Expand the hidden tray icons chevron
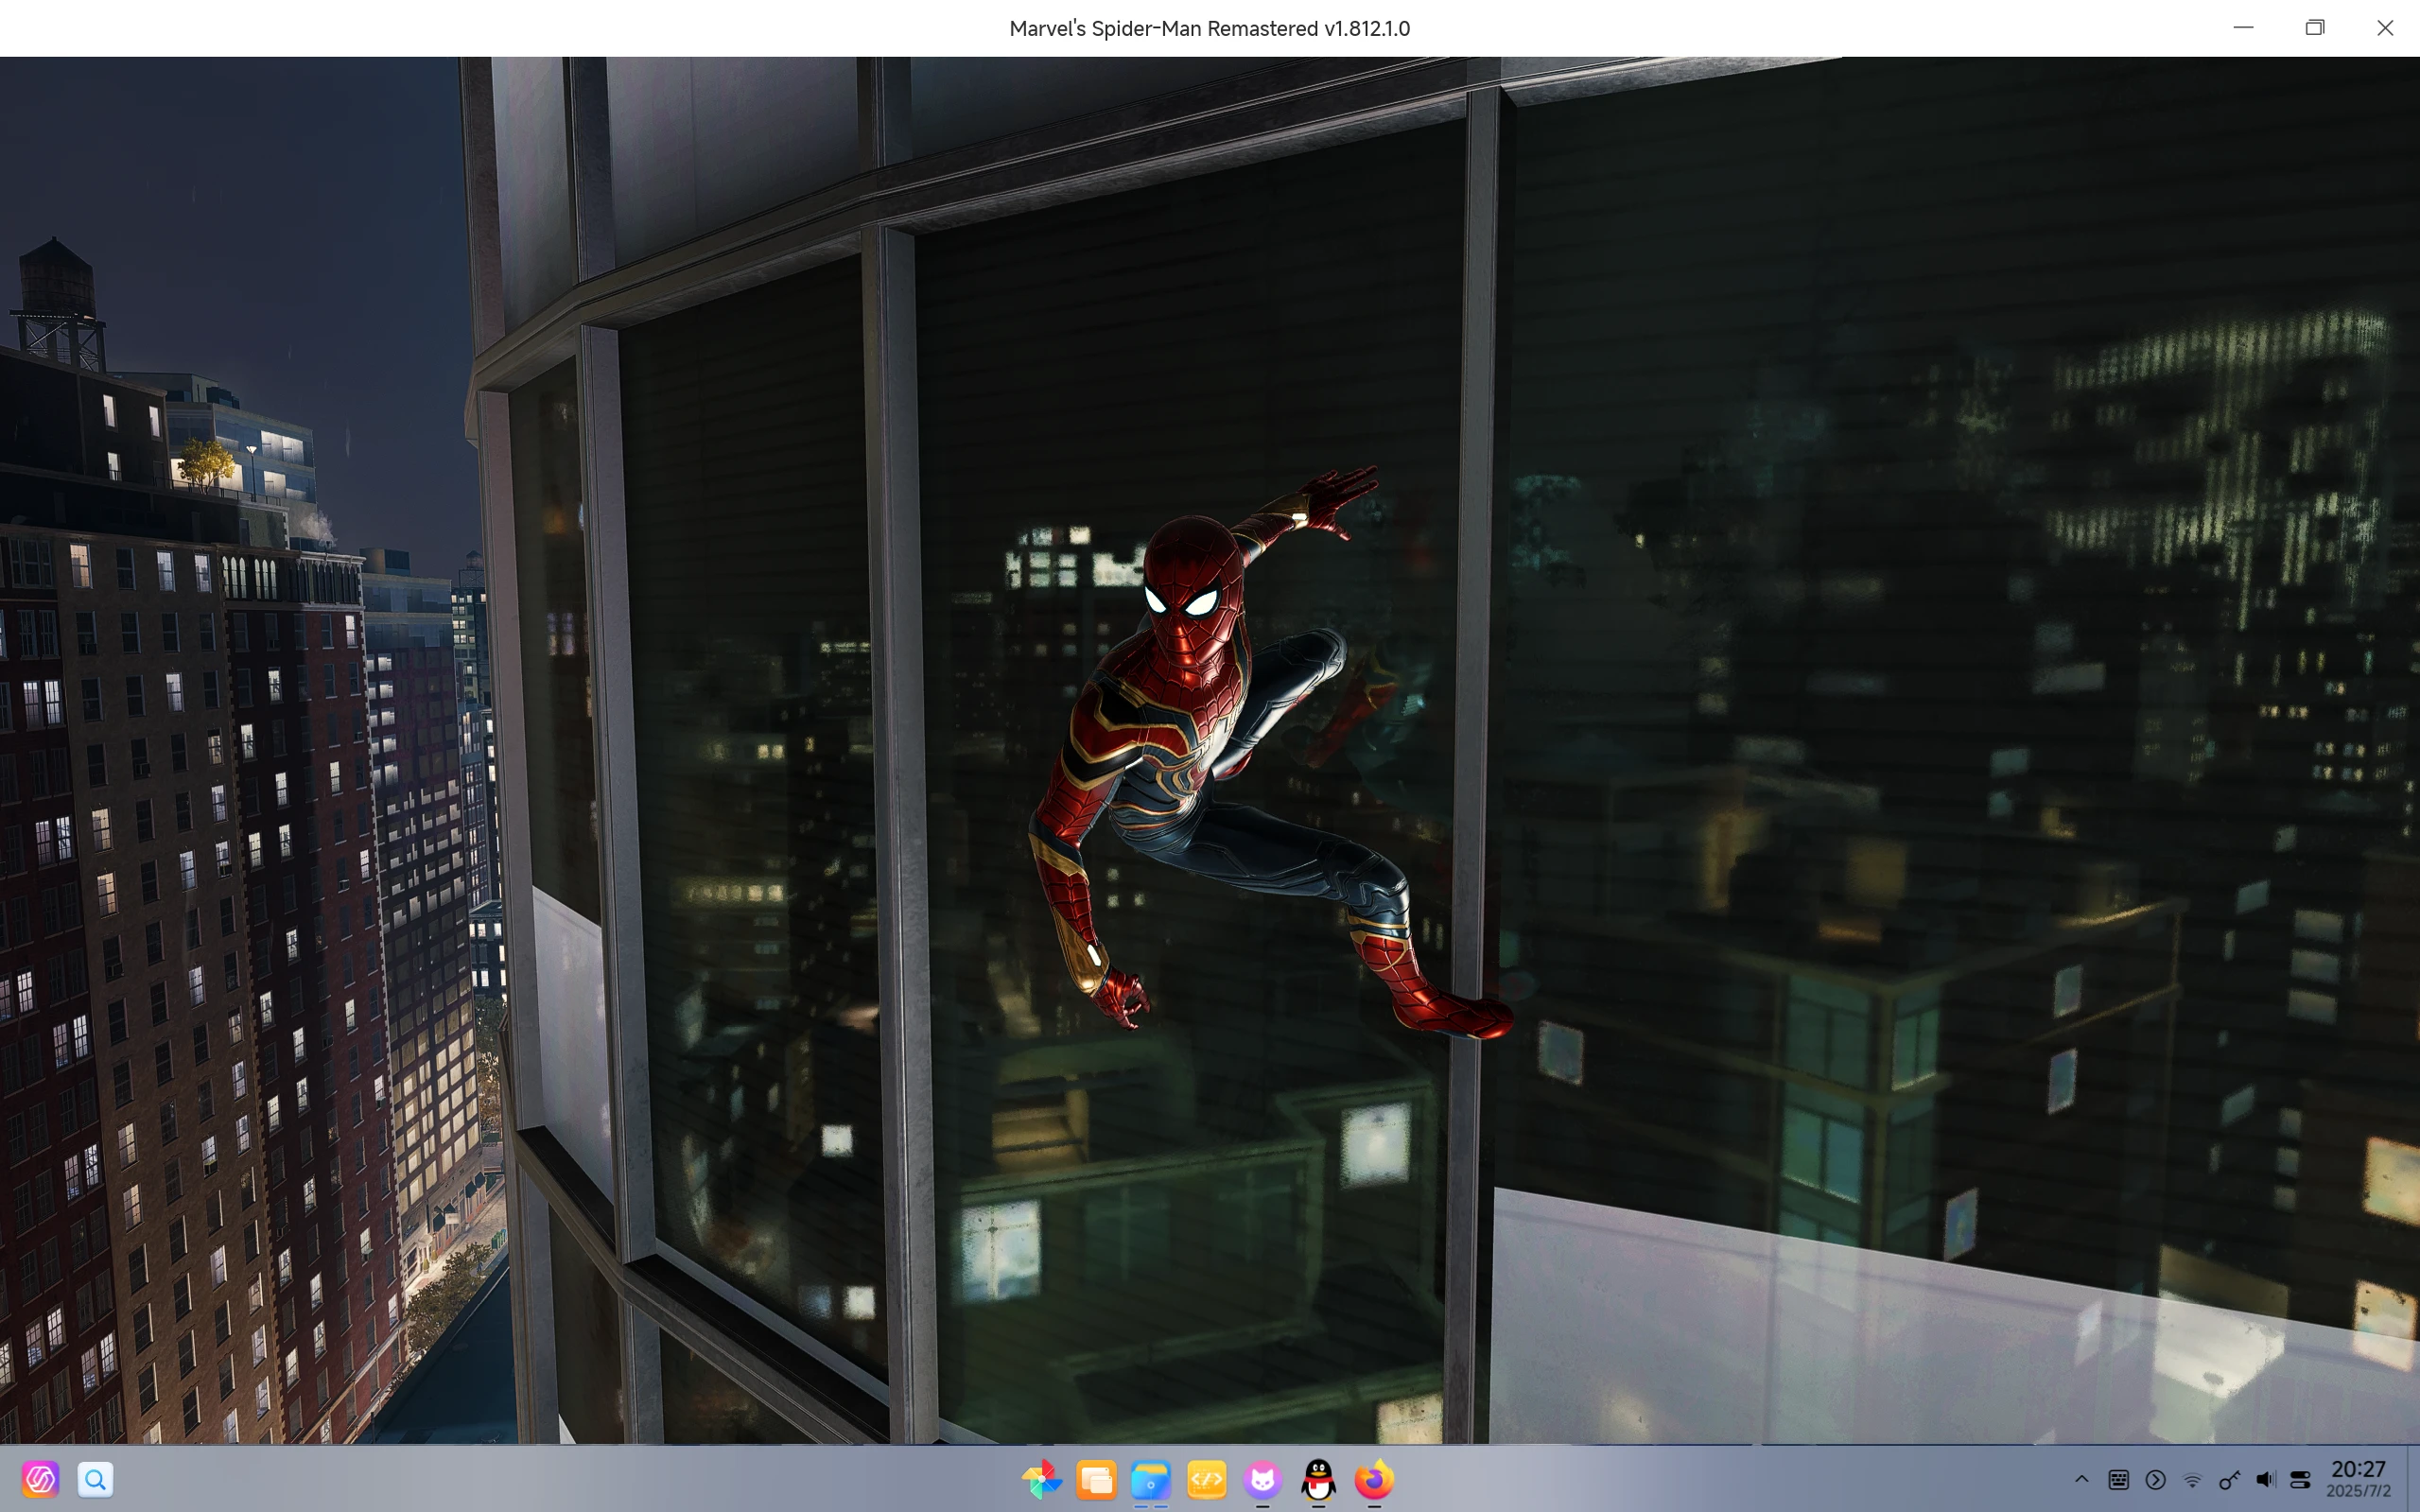This screenshot has height=1512, width=2420. click(x=2082, y=1479)
